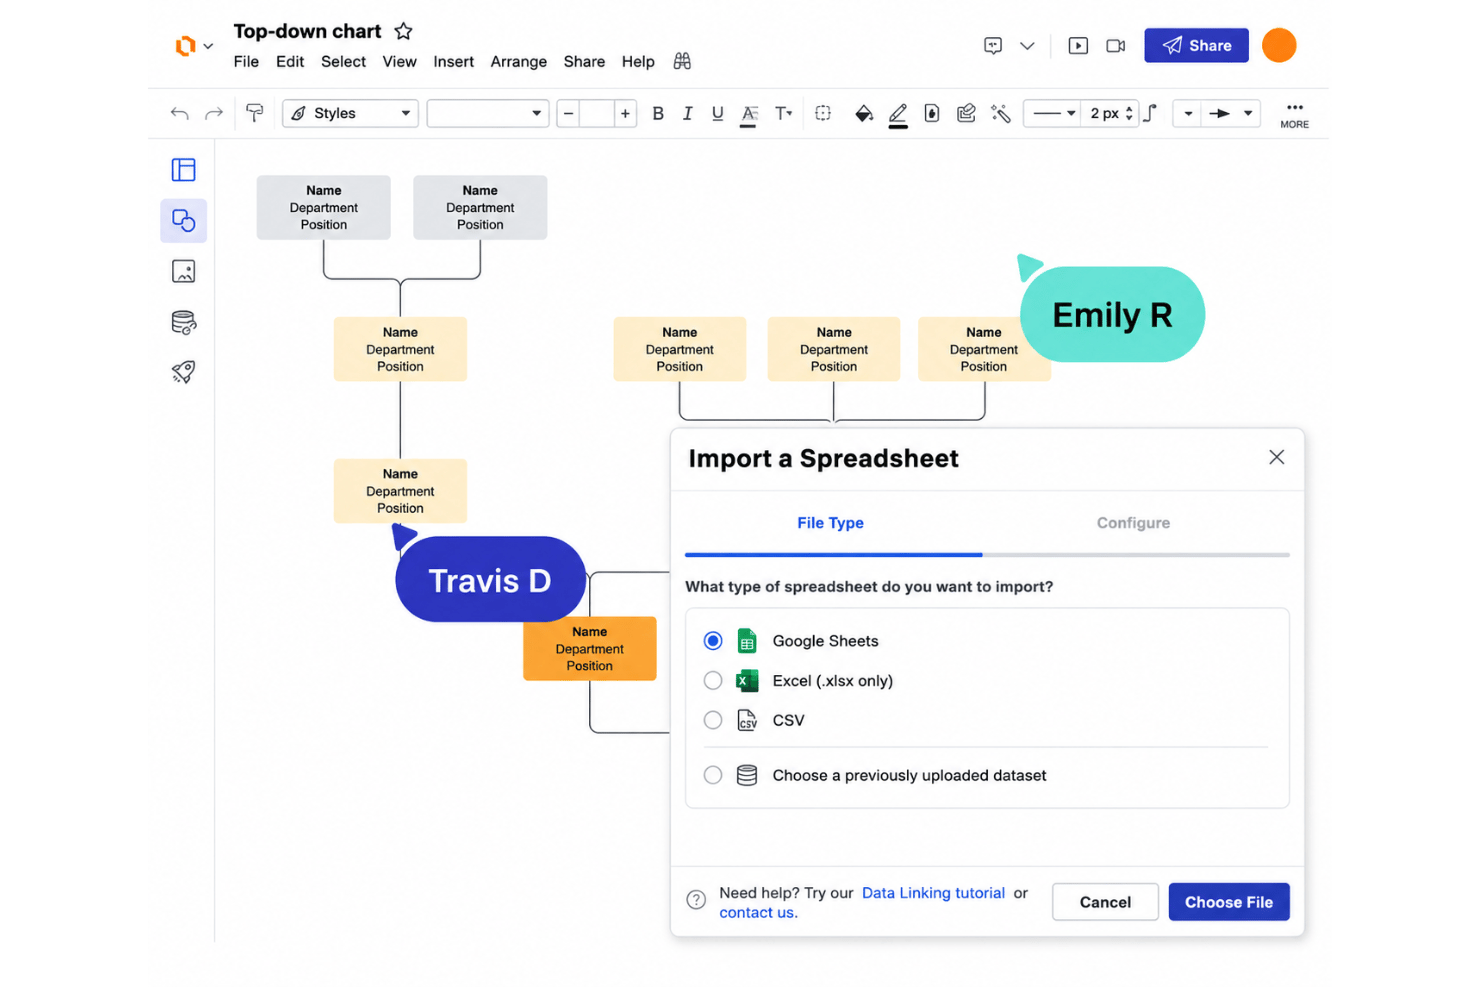Click the dashed shape selection icon
Viewport: 1480px width, 987px height.
point(823,114)
